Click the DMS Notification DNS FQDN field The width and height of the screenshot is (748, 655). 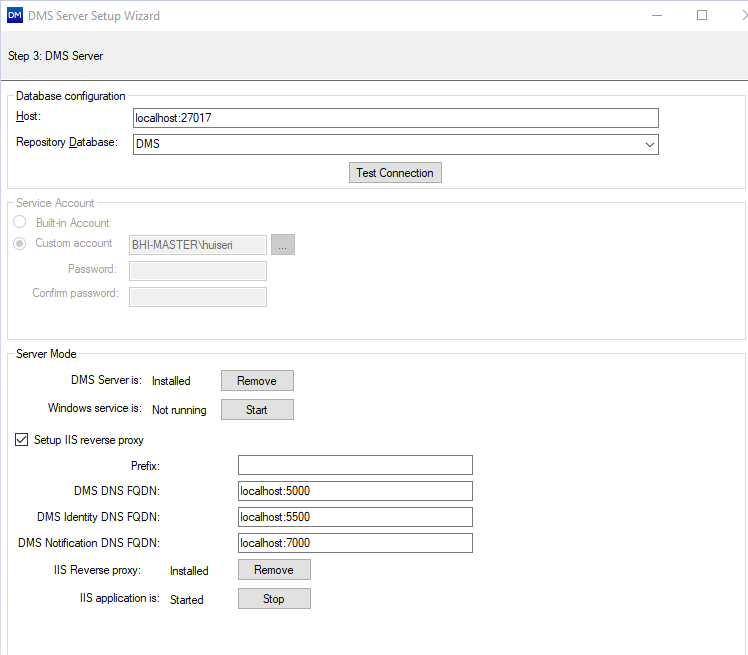(355, 543)
